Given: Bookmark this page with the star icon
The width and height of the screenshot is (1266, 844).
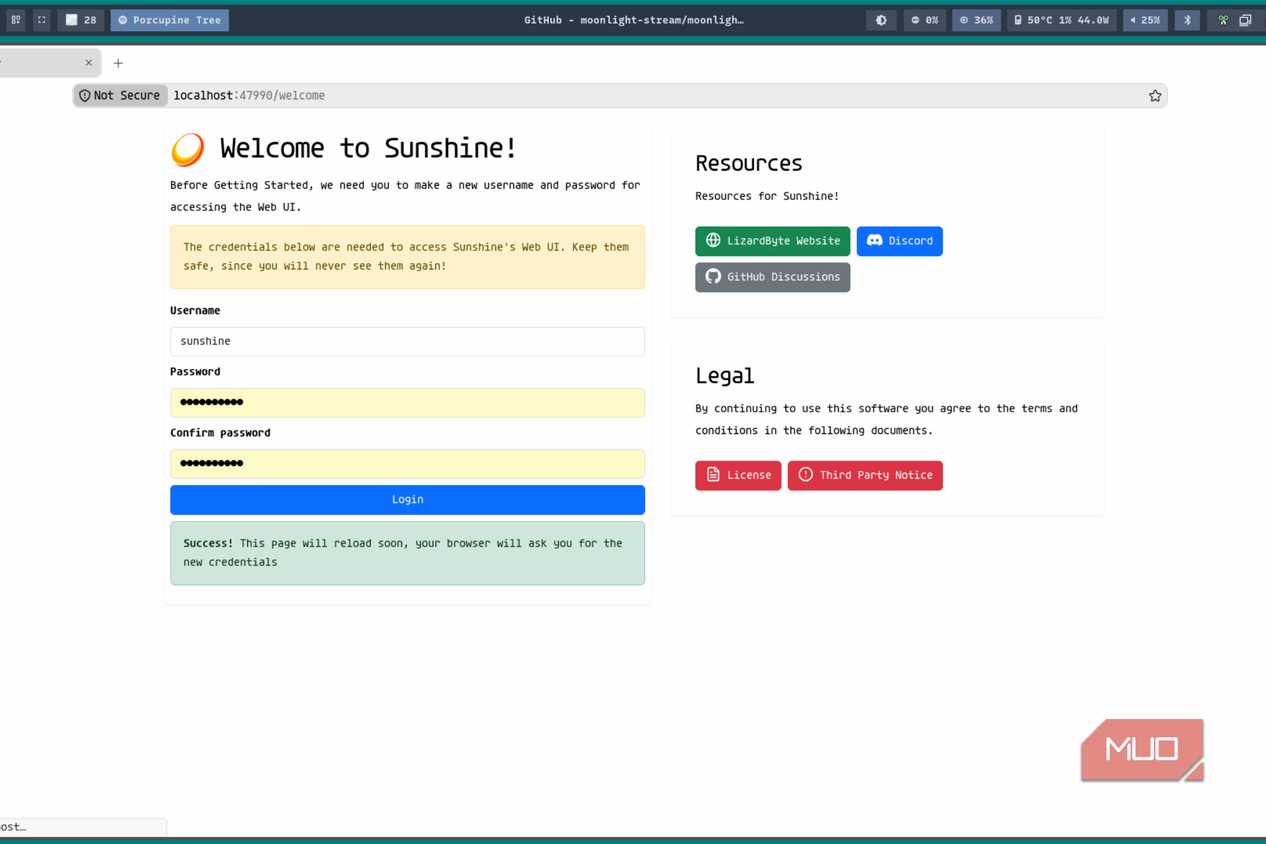Looking at the screenshot, I should [1155, 96].
